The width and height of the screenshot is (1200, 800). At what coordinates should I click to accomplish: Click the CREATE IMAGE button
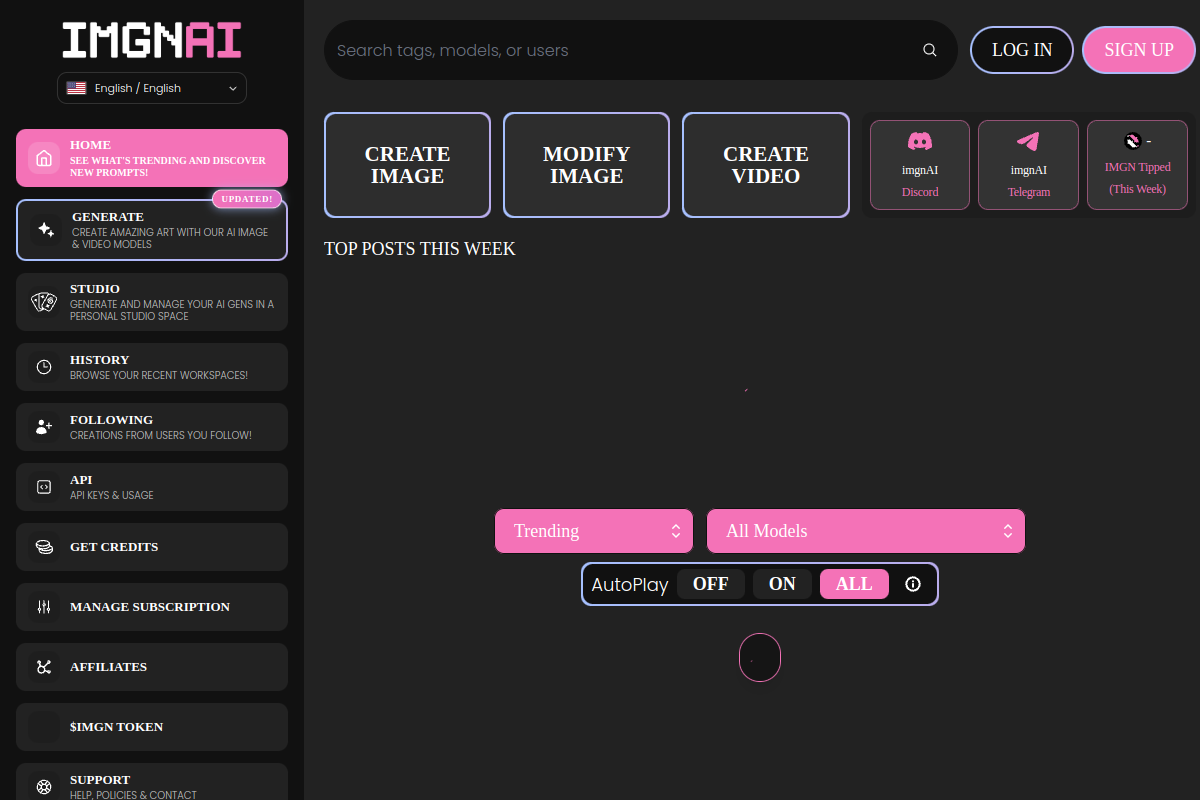click(407, 165)
